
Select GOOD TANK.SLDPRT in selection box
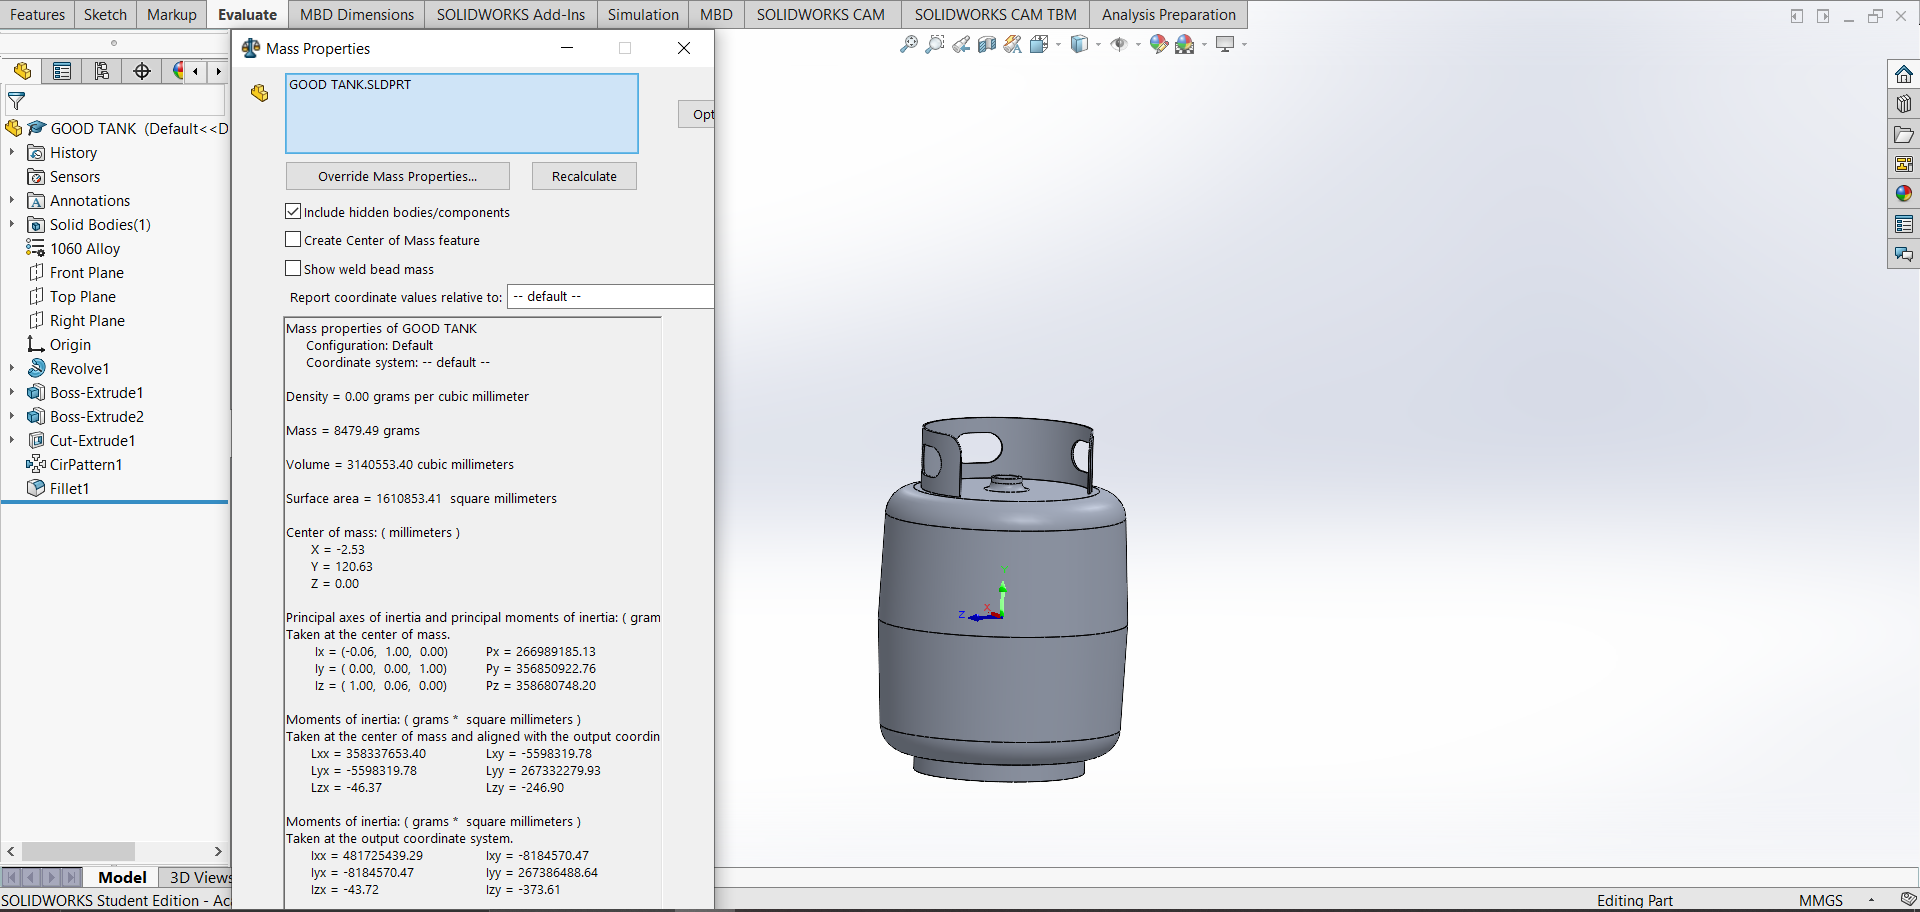point(350,85)
